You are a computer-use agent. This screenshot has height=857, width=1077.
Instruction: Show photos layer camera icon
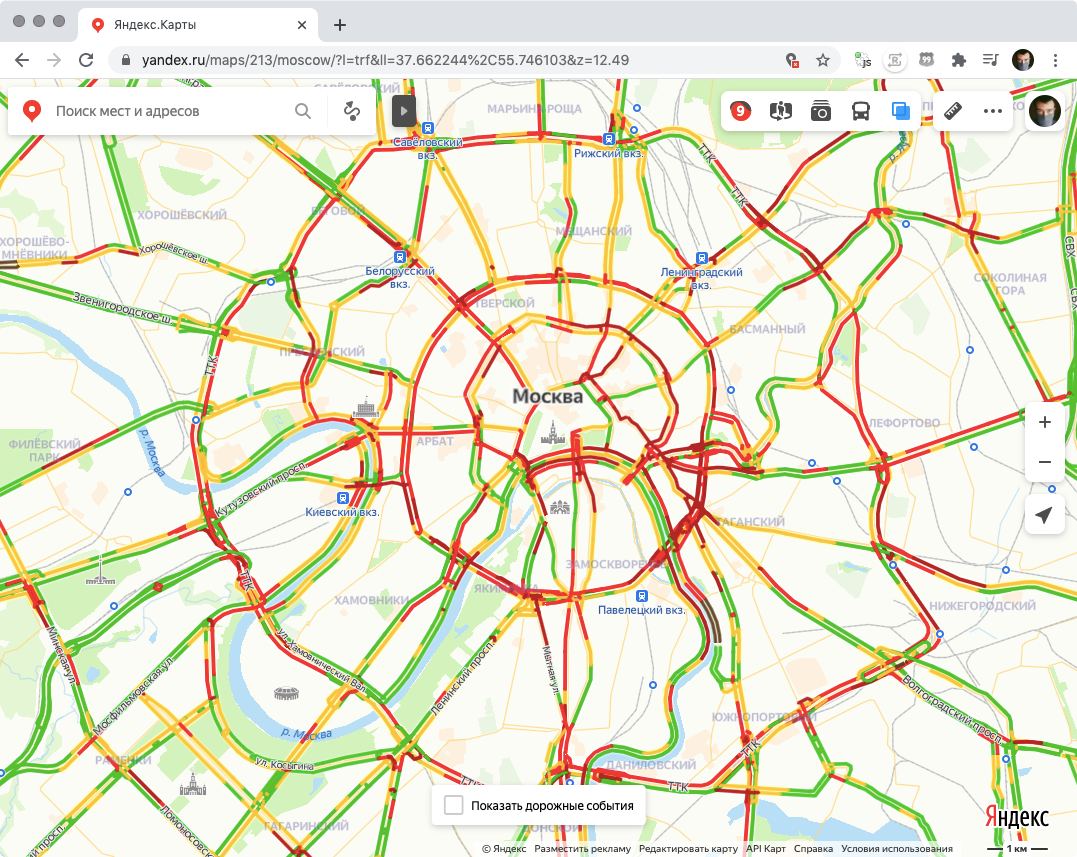820,111
